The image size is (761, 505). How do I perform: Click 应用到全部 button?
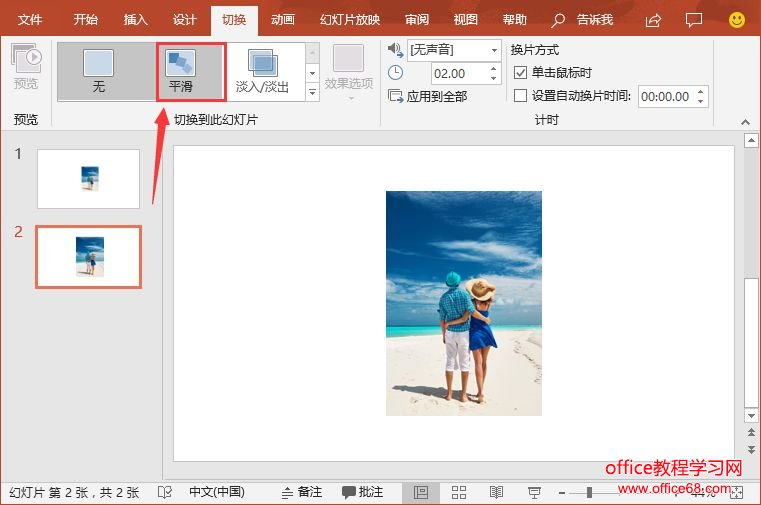428,96
